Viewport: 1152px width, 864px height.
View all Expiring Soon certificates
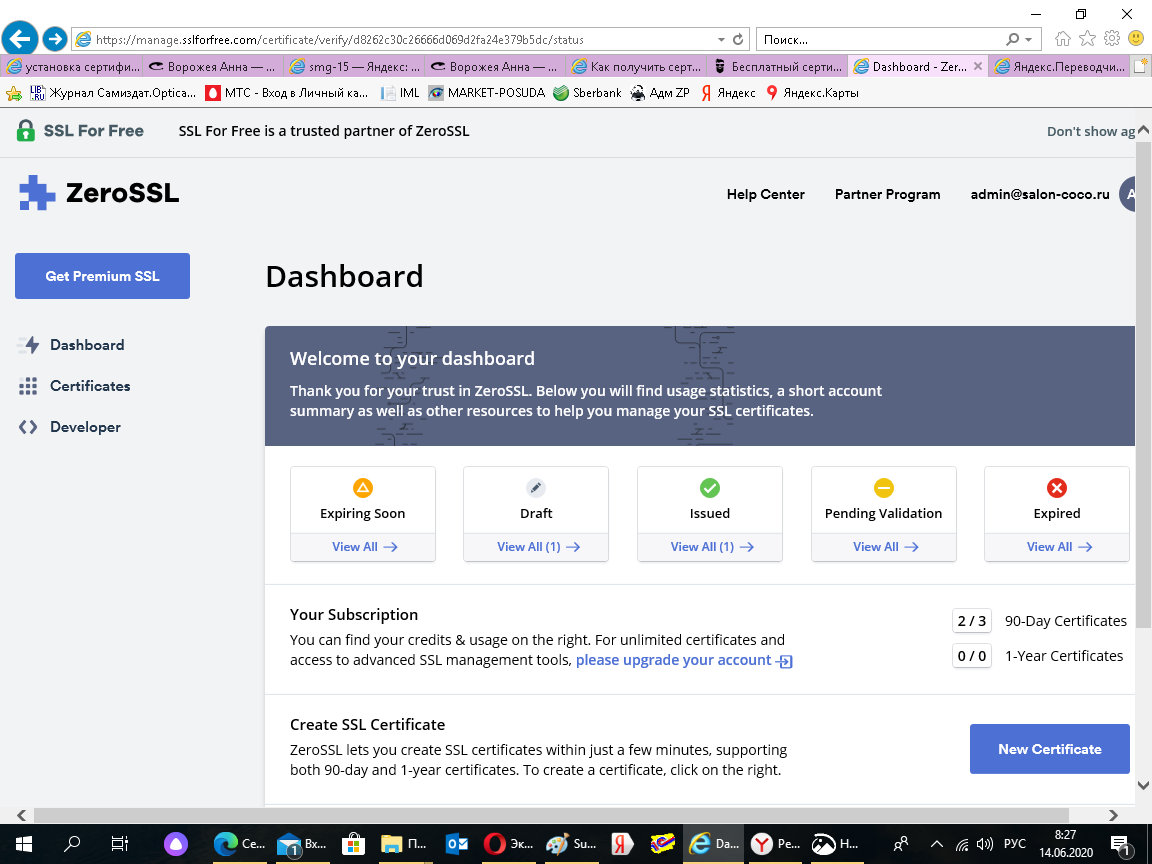click(x=364, y=547)
